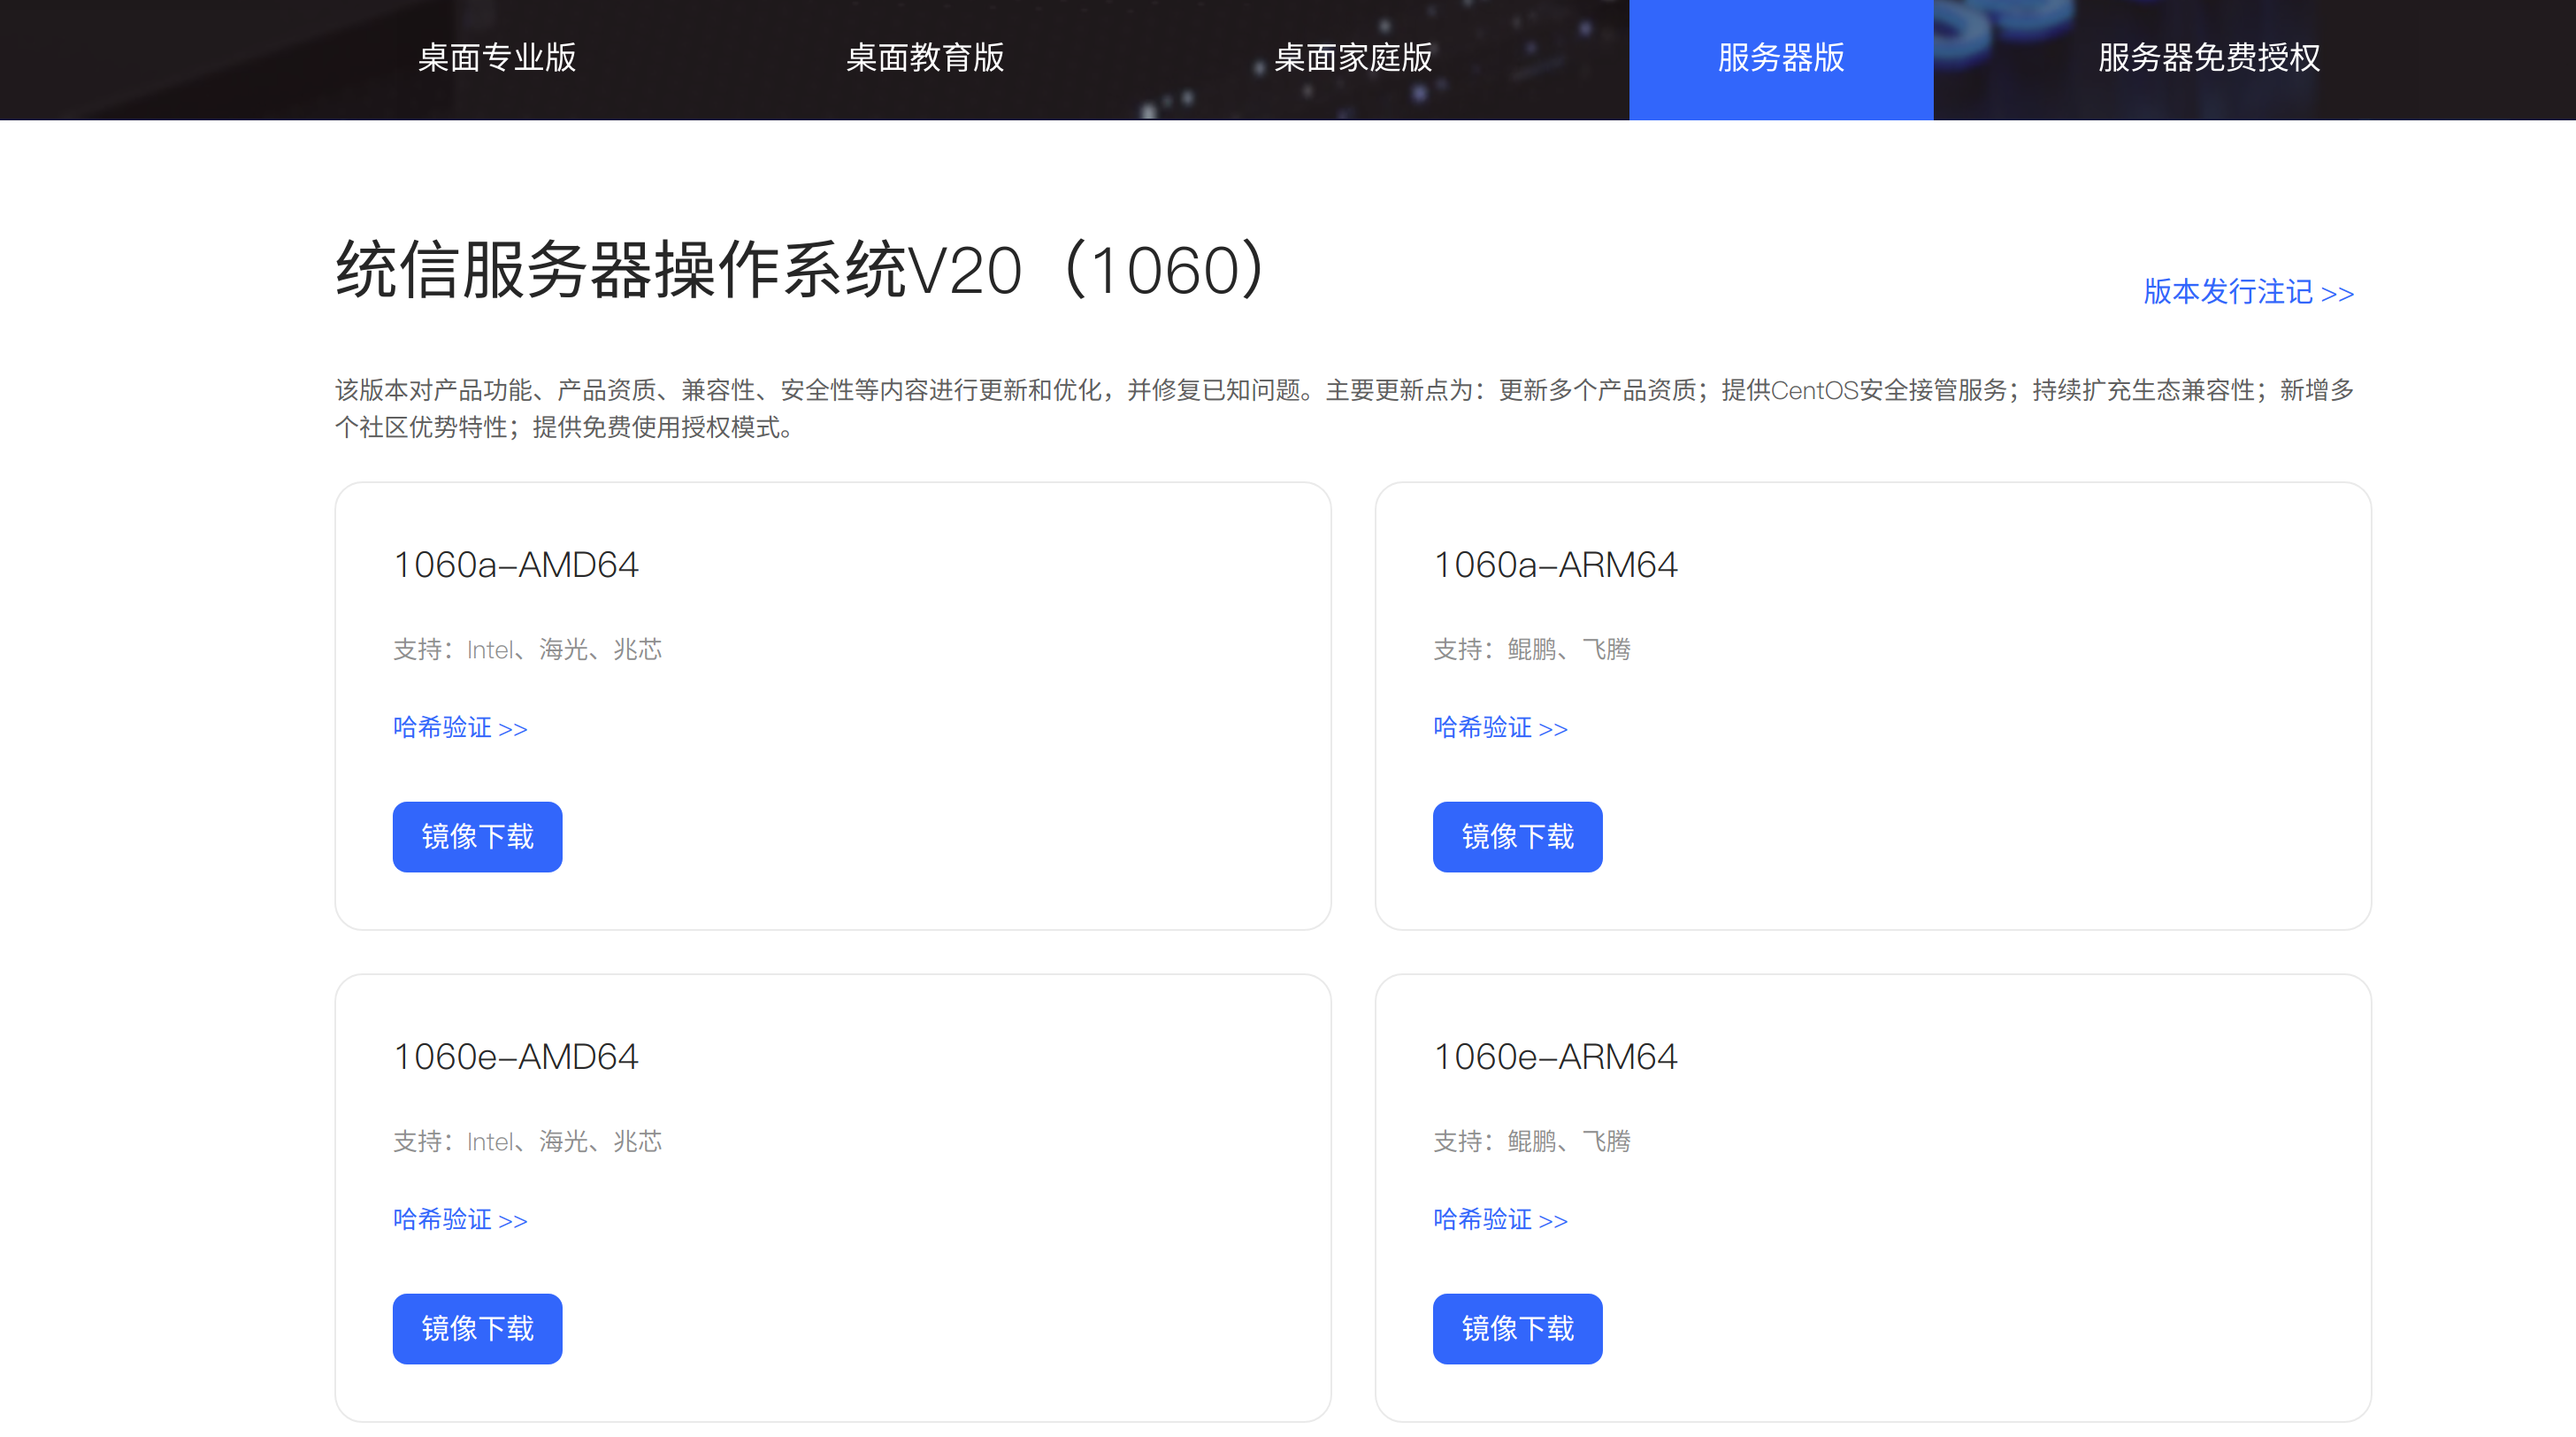Click the 1060a-ARM64 card title
The height and width of the screenshot is (1437, 2576).
click(x=1555, y=565)
